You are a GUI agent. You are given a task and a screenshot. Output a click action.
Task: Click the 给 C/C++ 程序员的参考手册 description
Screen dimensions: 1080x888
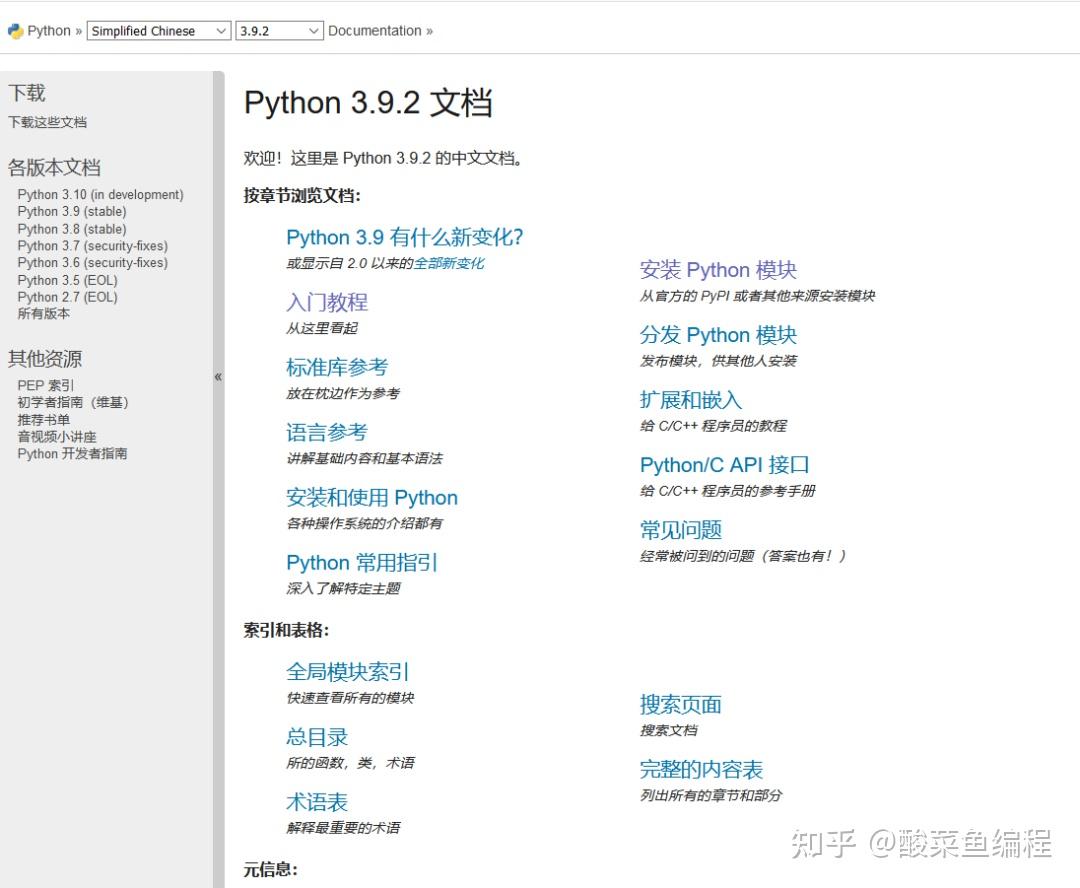tap(727, 491)
